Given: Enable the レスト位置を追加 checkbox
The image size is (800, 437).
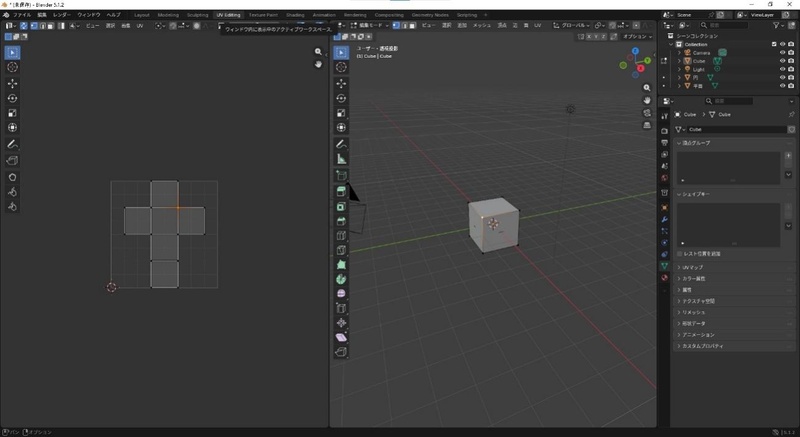Looking at the screenshot, I should (x=680, y=253).
